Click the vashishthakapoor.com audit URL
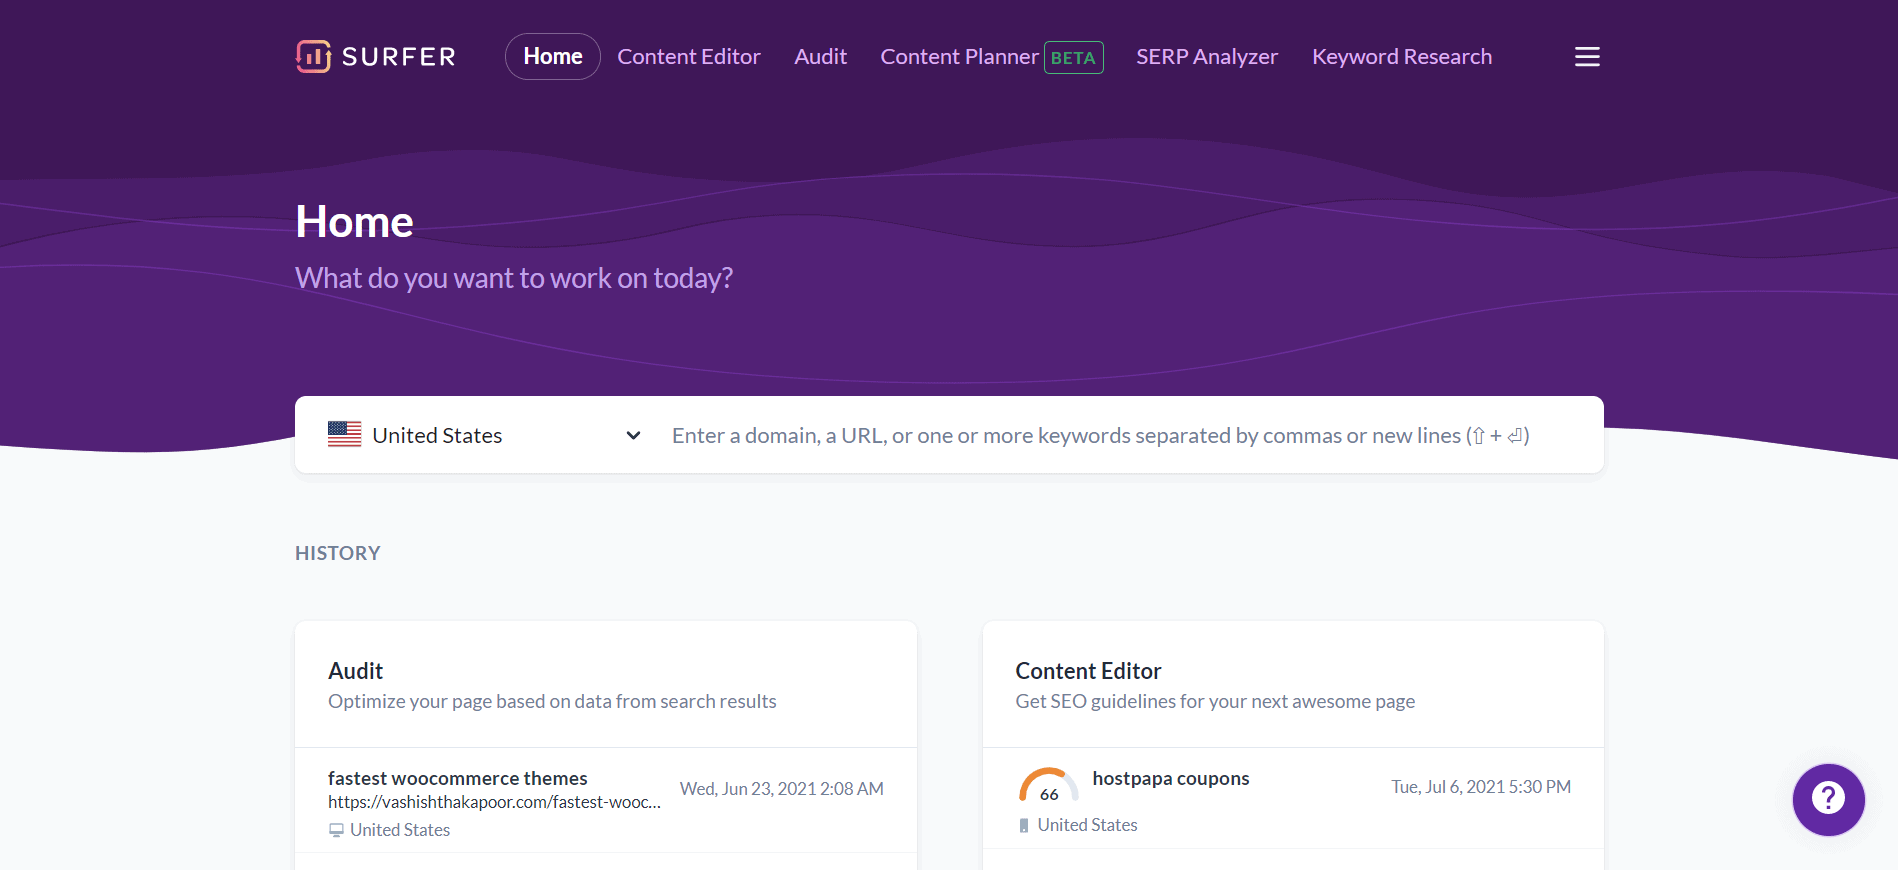 coord(494,802)
